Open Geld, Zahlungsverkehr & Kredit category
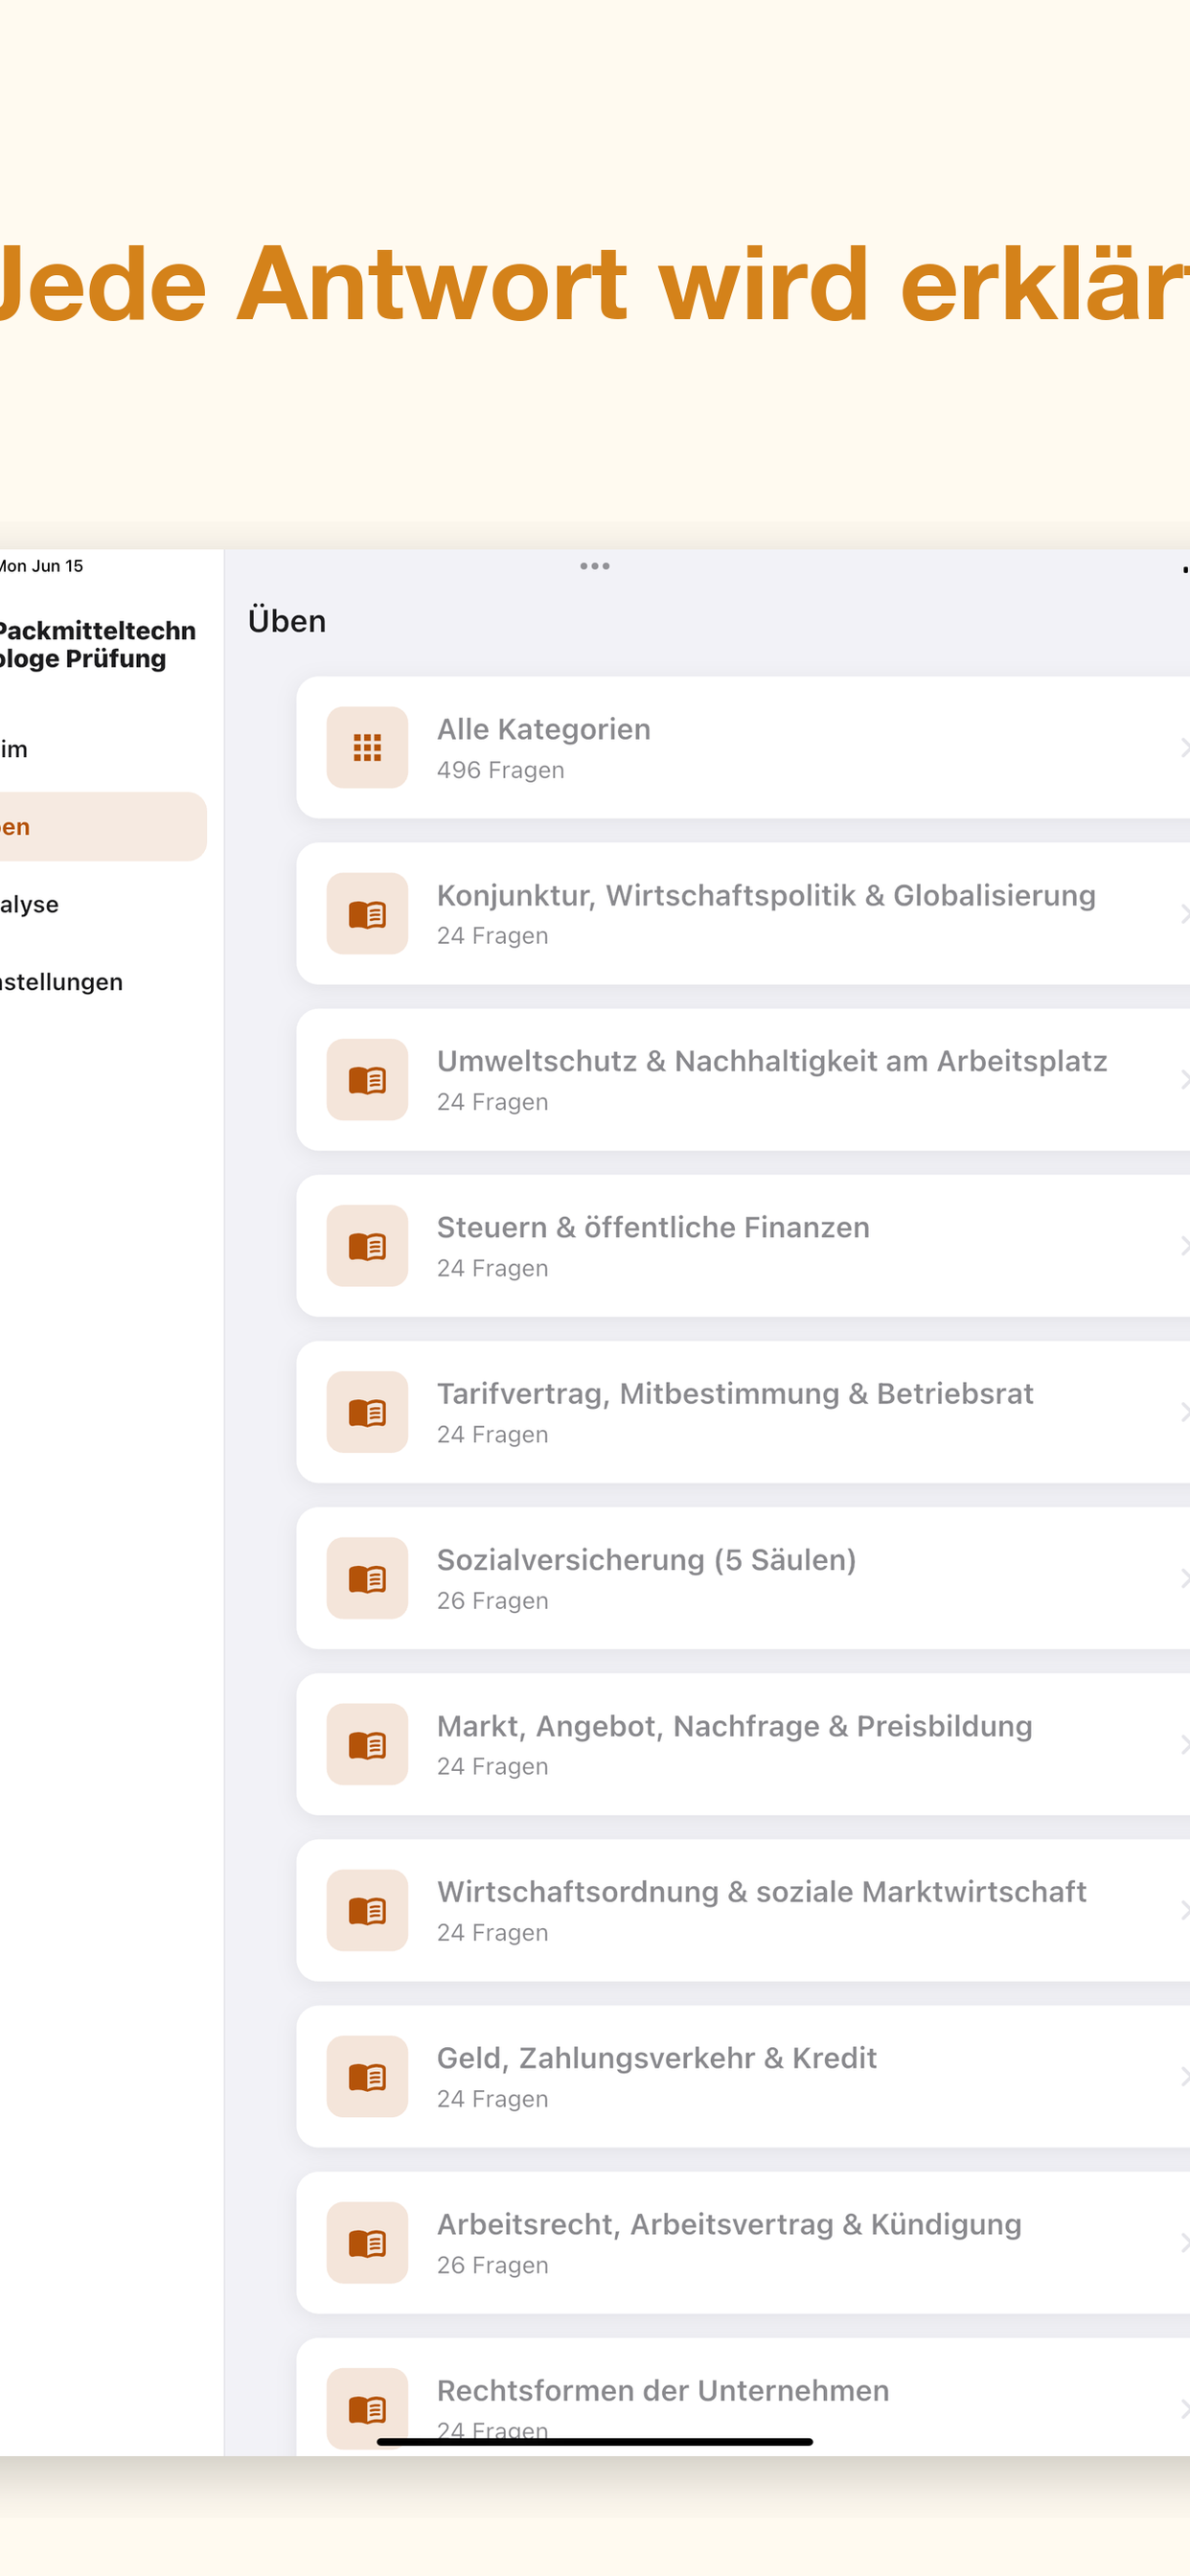The height and width of the screenshot is (2576, 1190). click(x=743, y=2076)
